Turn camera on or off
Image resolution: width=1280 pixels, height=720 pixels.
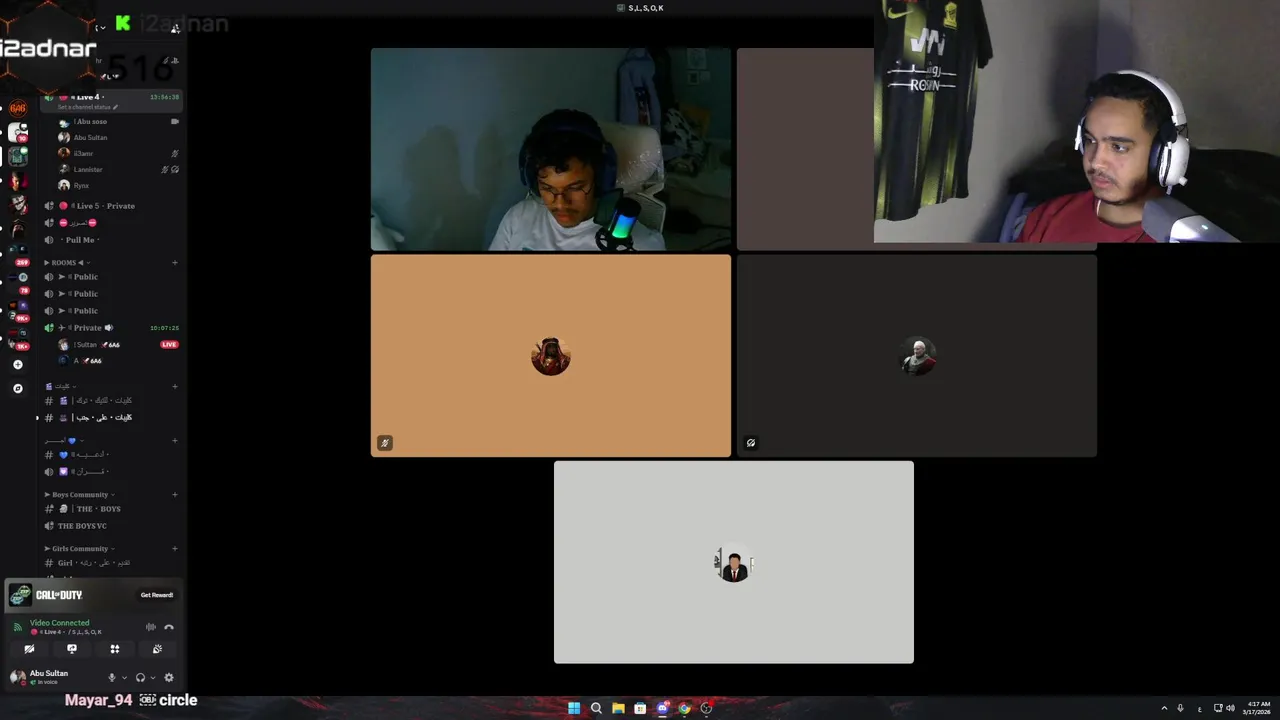[x=29, y=649]
